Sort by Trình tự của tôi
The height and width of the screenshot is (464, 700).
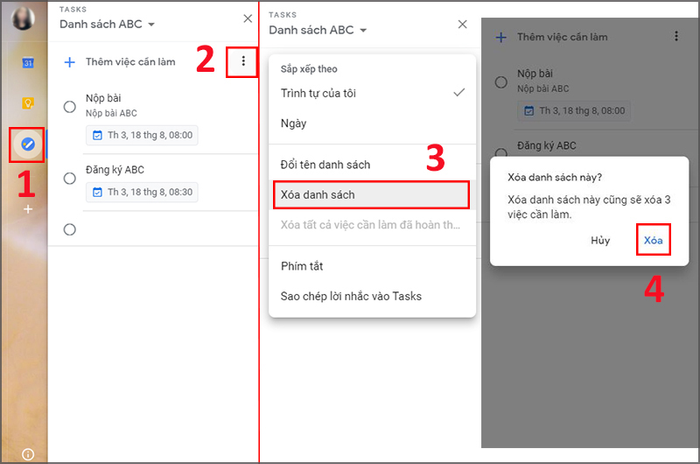[372, 93]
